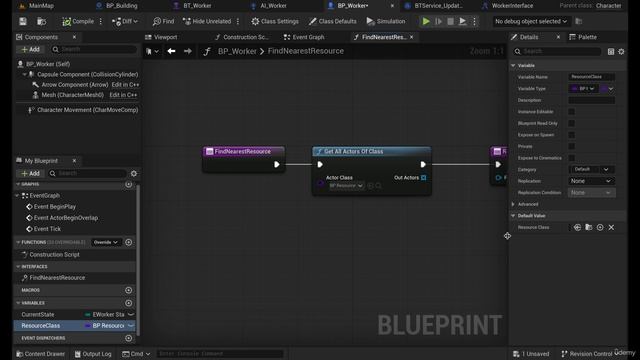Open My Blueprint settings gear
640x360 pixels.
(134, 173)
